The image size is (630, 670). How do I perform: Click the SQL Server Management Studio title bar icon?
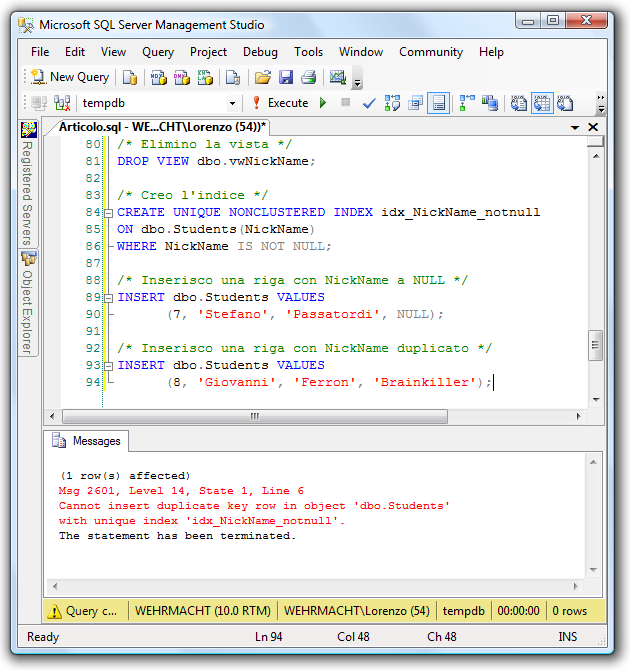pos(26,25)
